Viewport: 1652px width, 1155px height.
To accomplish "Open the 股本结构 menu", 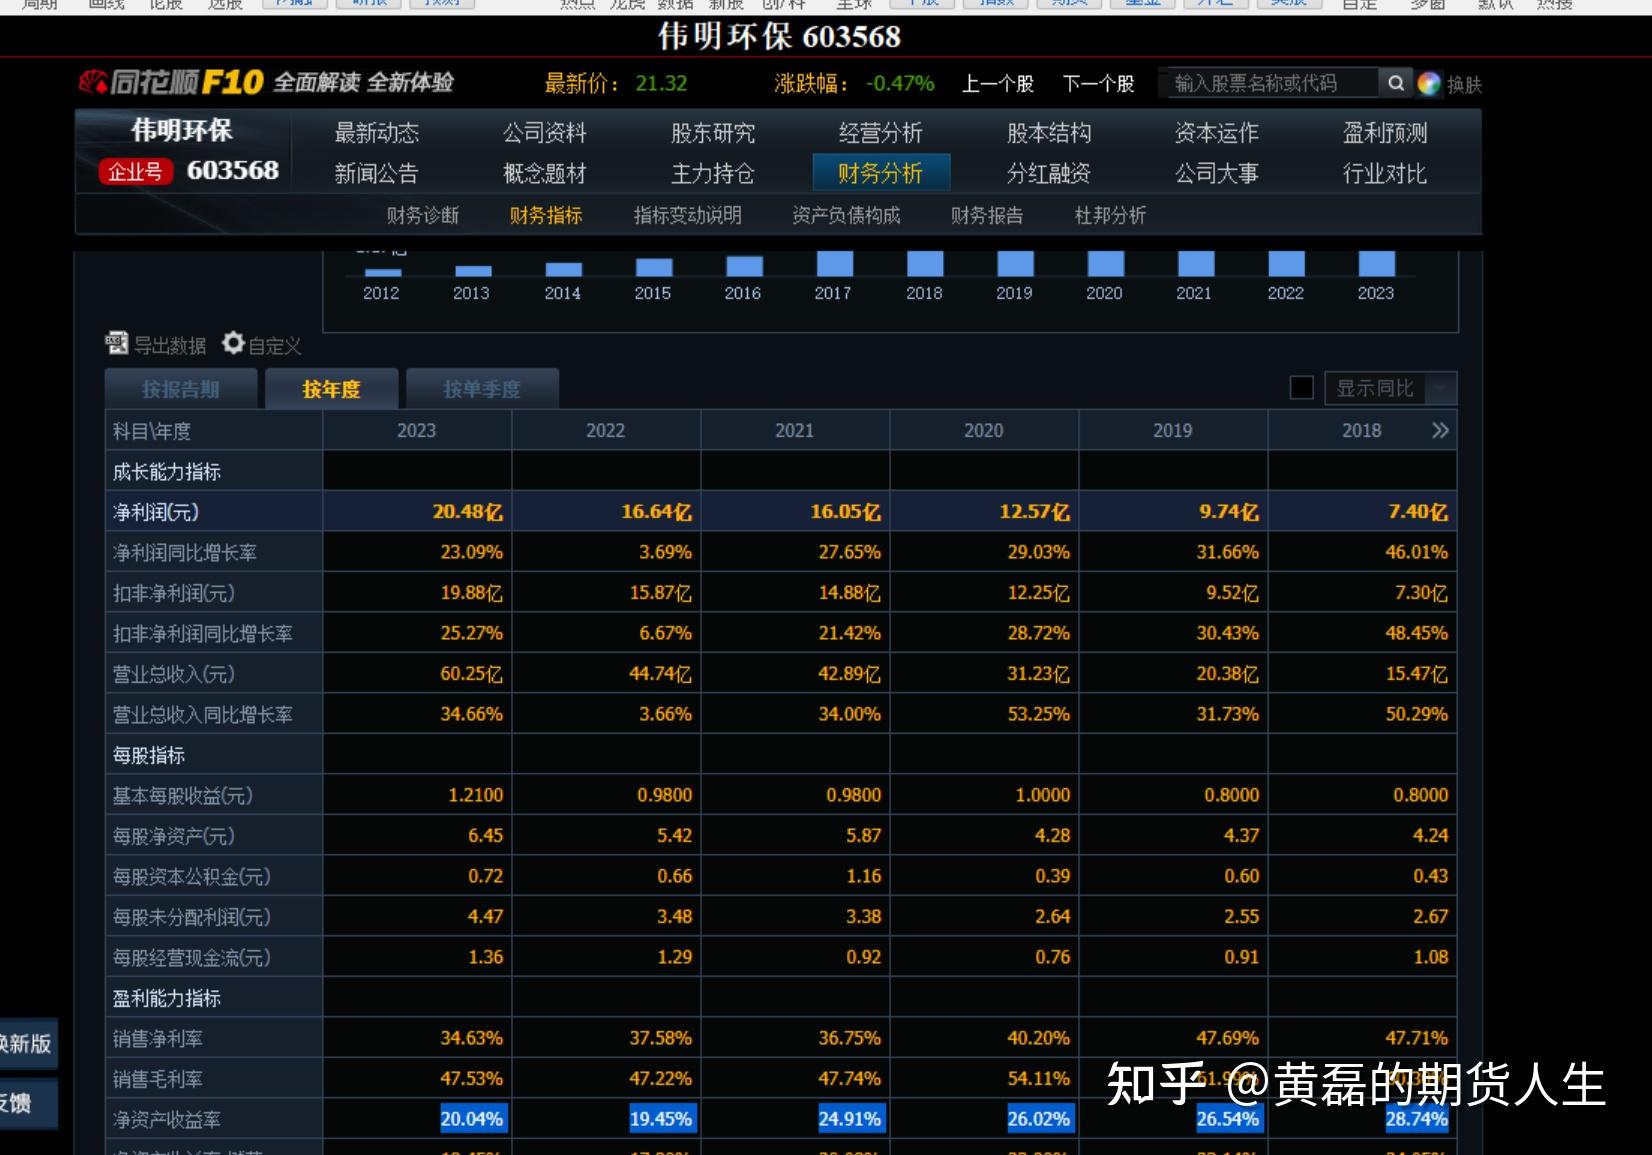I will pyautogui.click(x=1048, y=133).
